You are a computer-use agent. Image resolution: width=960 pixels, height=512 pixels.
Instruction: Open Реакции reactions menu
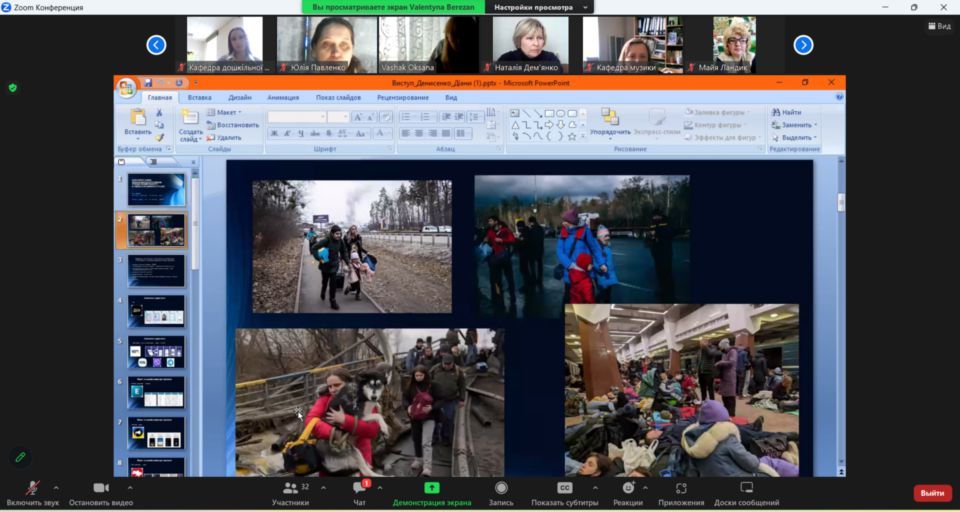coord(628,488)
